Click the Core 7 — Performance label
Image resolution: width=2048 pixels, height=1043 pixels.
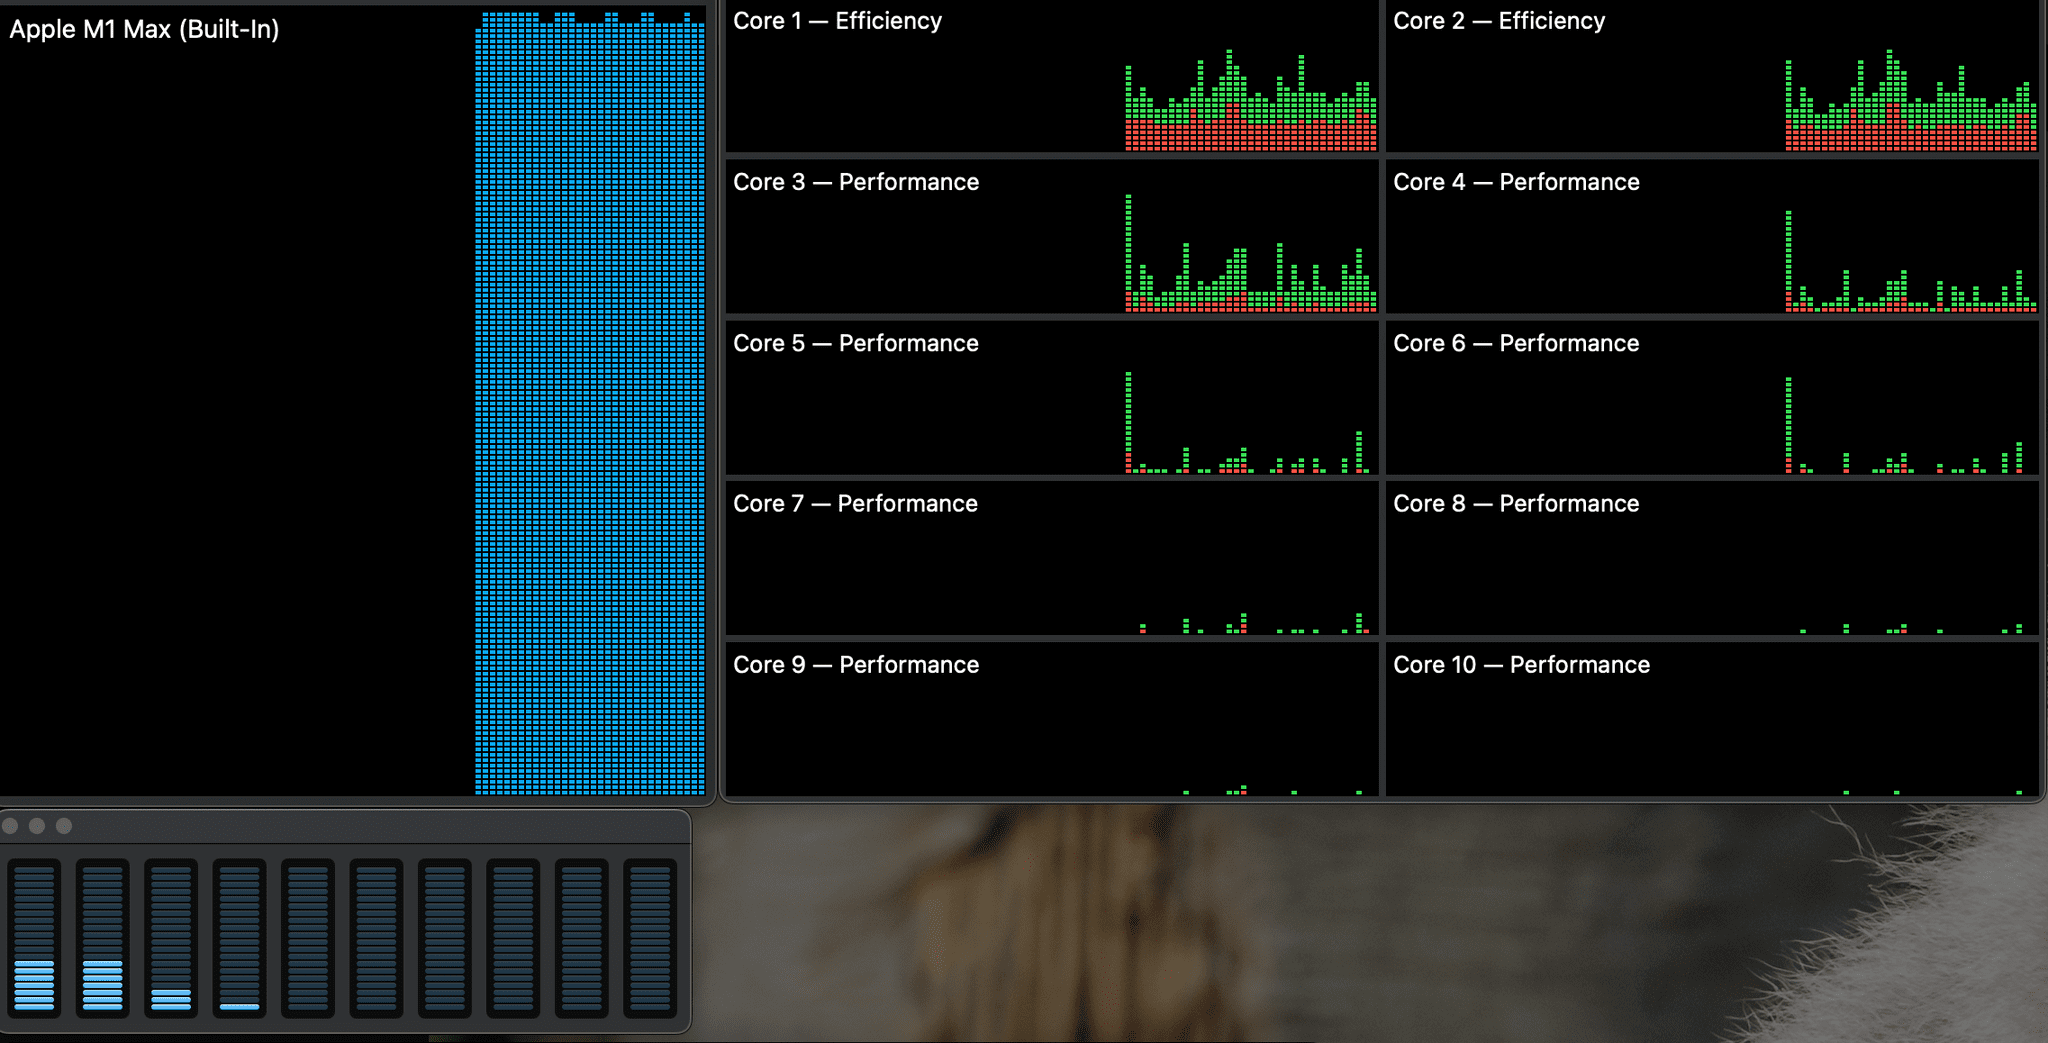pyautogui.click(x=855, y=503)
